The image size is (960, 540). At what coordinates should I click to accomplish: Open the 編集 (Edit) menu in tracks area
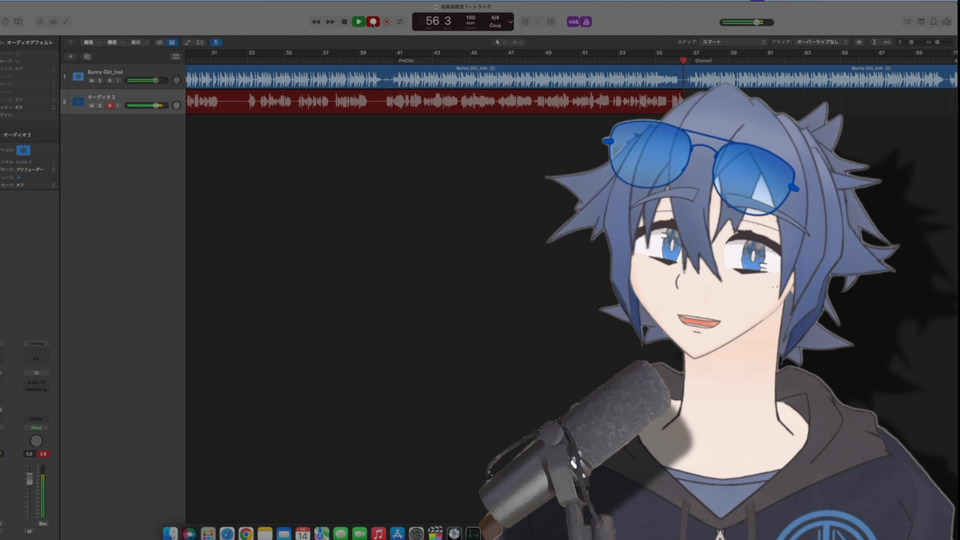[91, 42]
